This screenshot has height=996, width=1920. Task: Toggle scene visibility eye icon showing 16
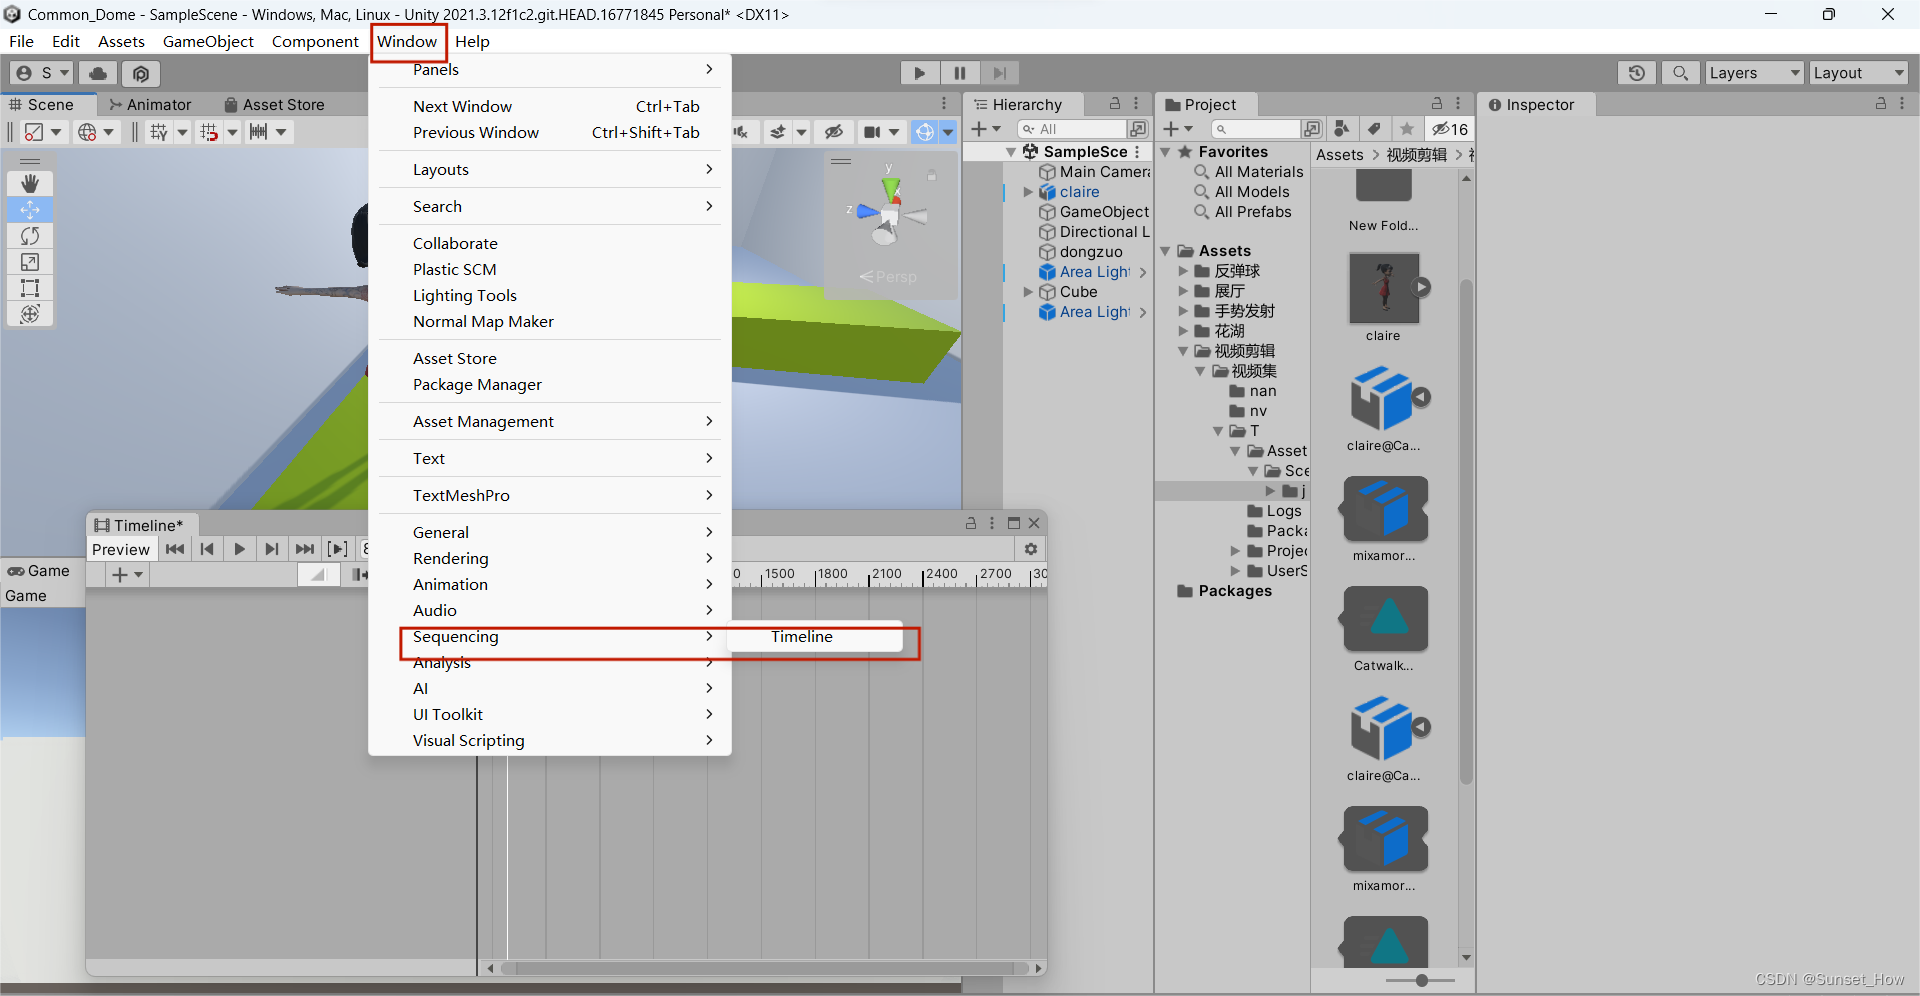1450,129
